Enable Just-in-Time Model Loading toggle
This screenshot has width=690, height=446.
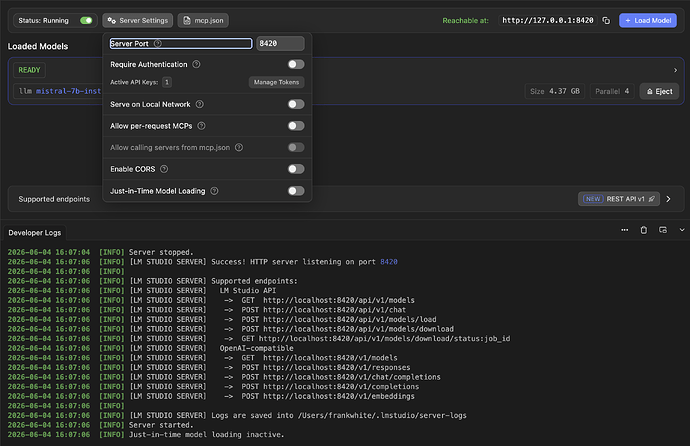point(296,191)
